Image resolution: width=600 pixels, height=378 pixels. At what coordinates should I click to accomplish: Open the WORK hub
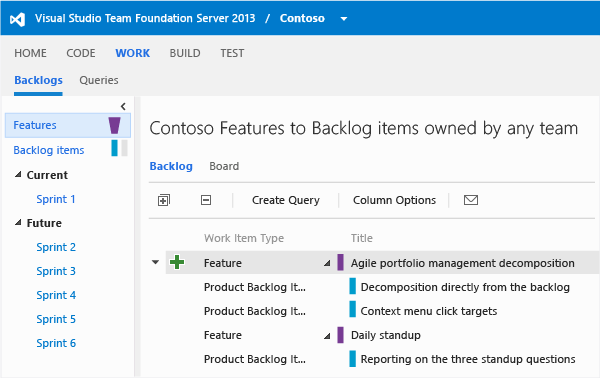(133, 53)
